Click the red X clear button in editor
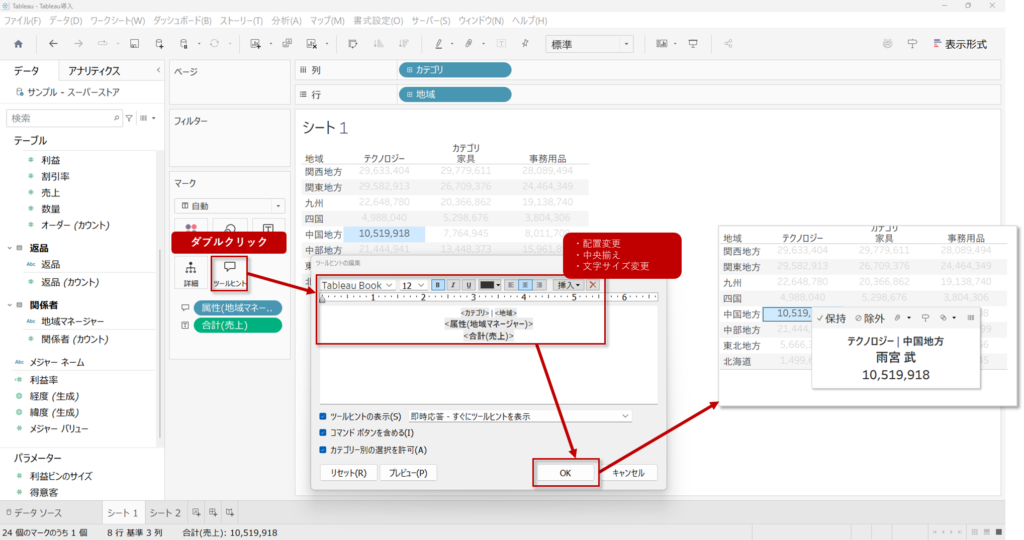The height and width of the screenshot is (540, 1024). click(x=593, y=285)
